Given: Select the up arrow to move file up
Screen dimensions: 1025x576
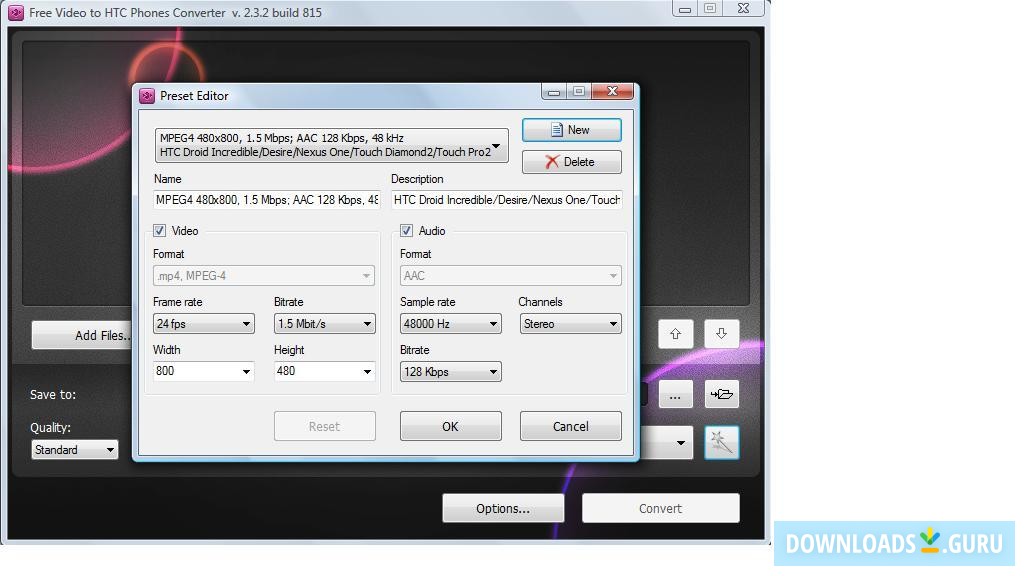Looking at the screenshot, I should click(676, 333).
